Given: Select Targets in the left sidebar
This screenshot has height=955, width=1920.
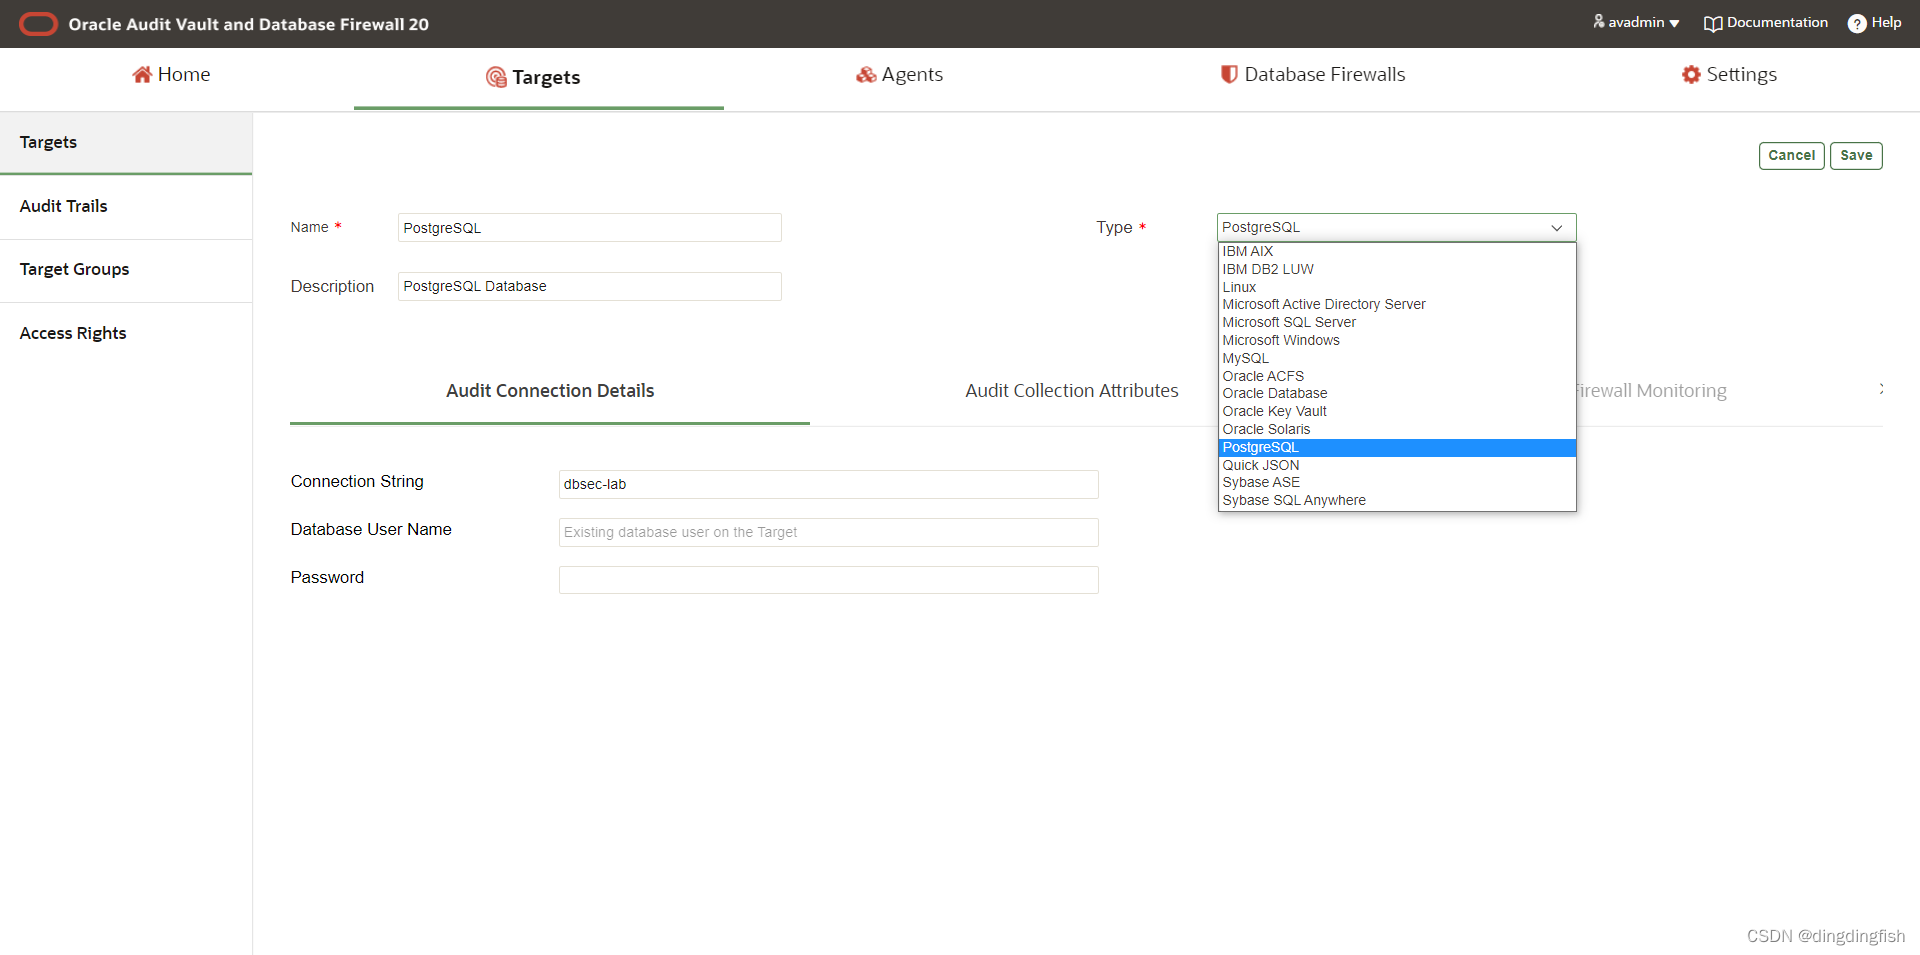Looking at the screenshot, I should click(126, 142).
